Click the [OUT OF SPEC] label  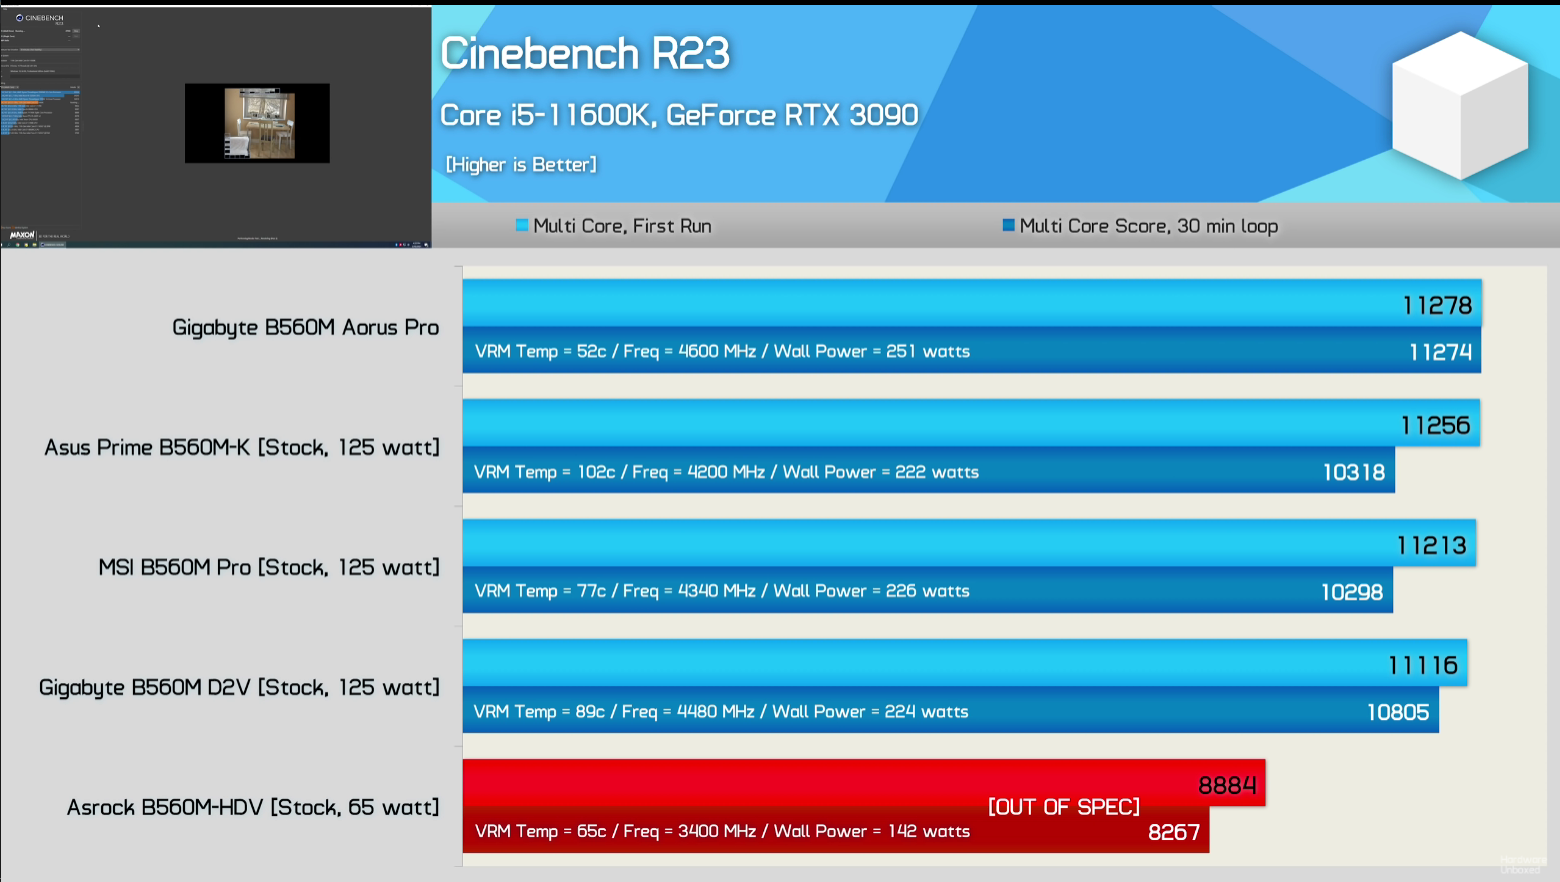tap(1064, 807)
